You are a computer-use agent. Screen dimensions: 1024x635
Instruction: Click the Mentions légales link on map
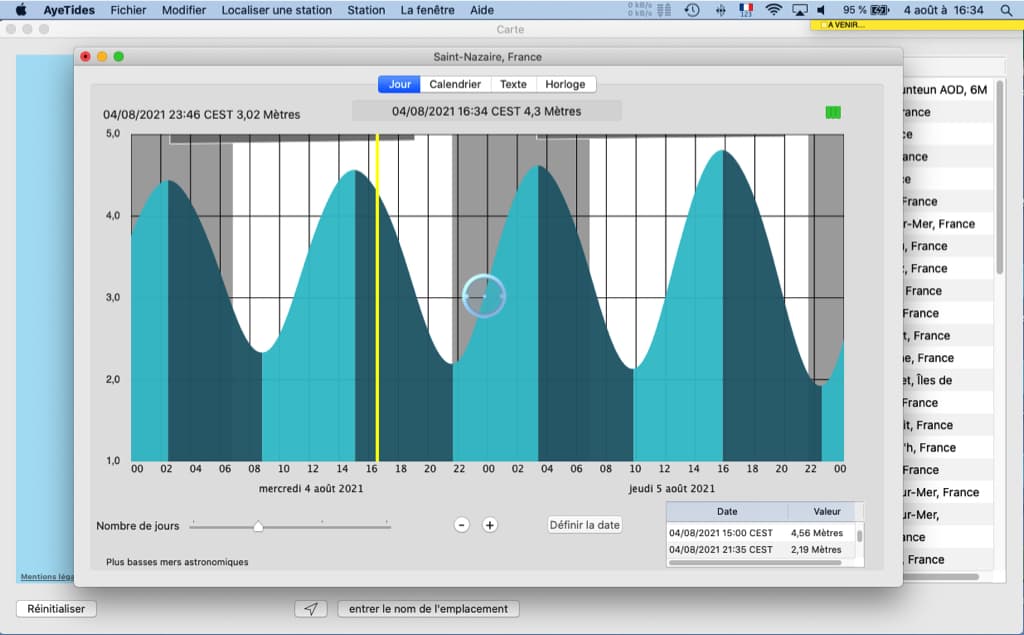[x=47, y=577]
